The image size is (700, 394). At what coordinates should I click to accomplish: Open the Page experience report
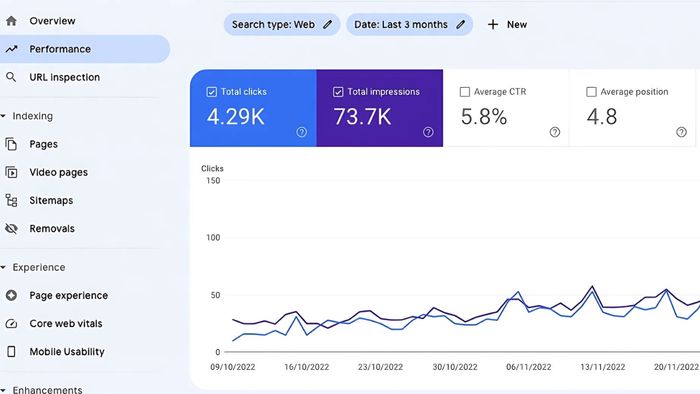pyautogui.click(x=69, y=295)
